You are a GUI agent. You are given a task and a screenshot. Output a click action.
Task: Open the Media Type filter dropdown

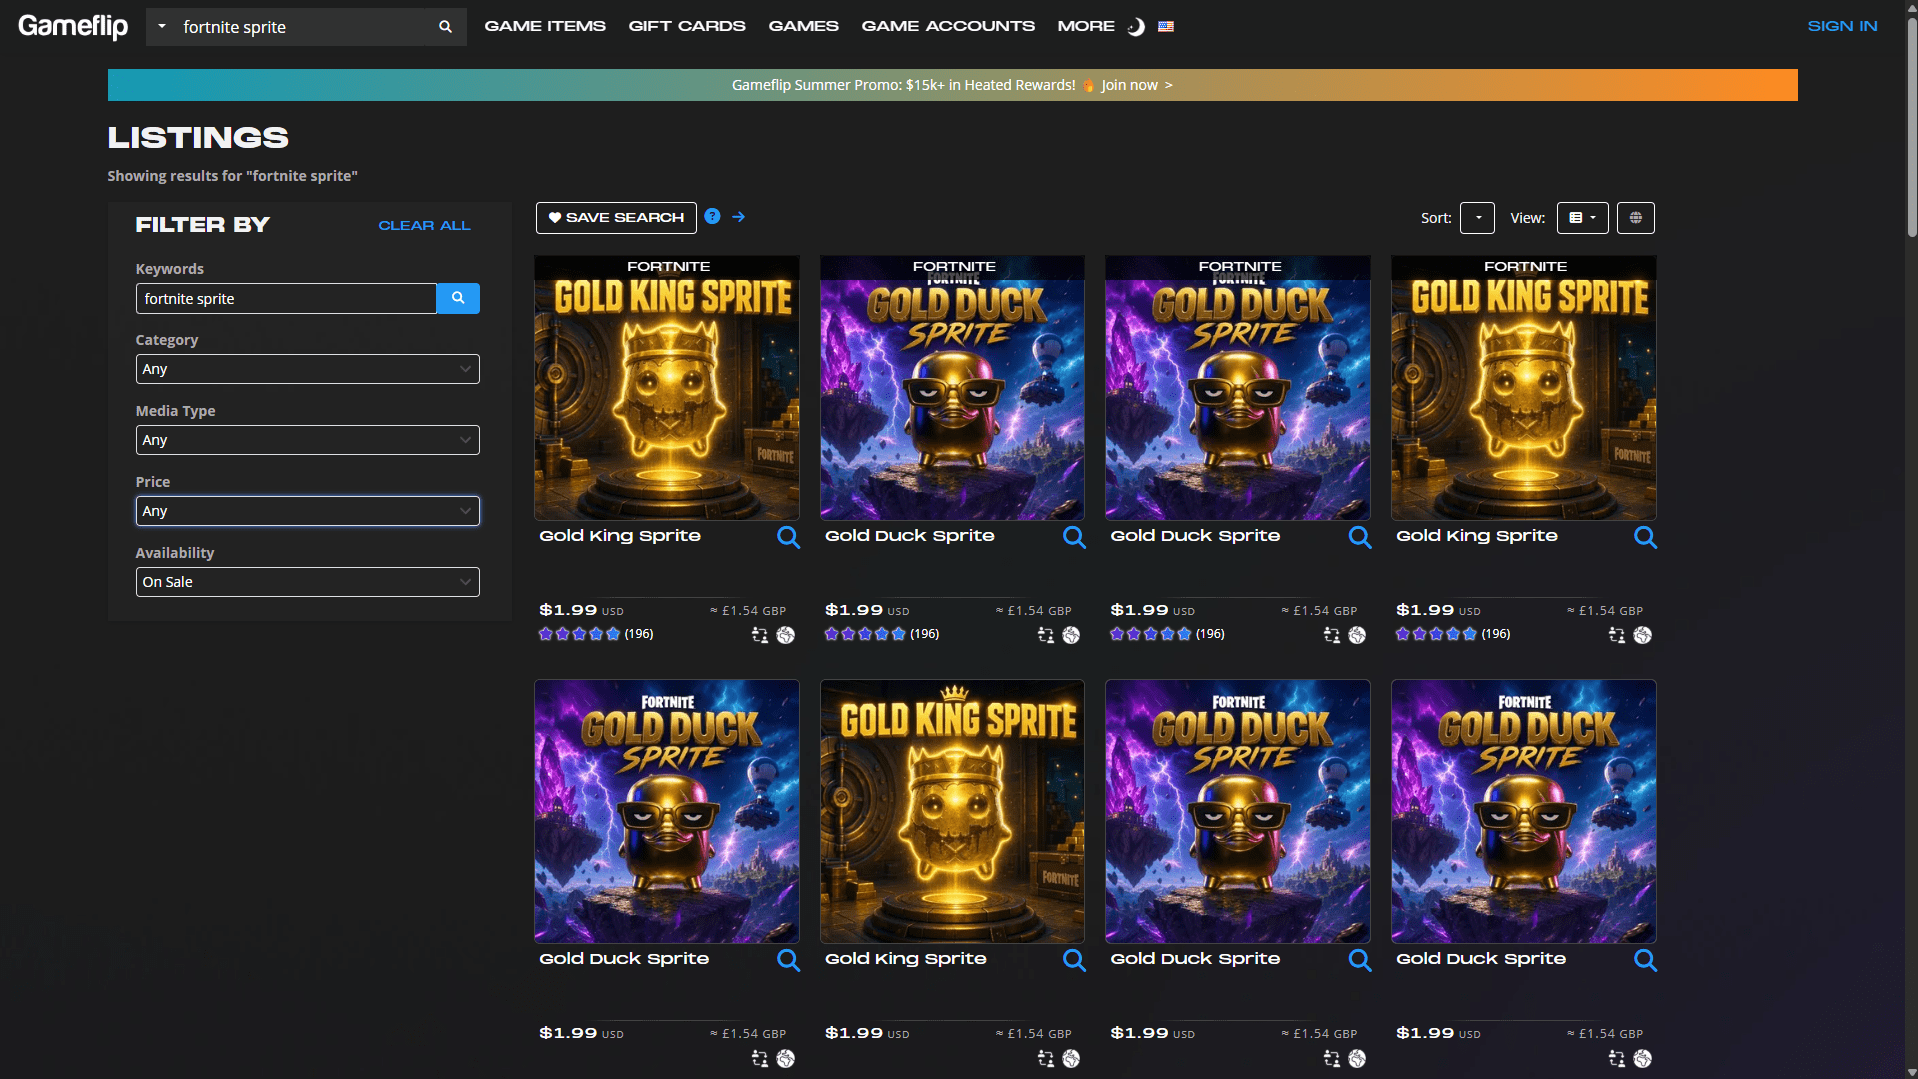[307, 440]
